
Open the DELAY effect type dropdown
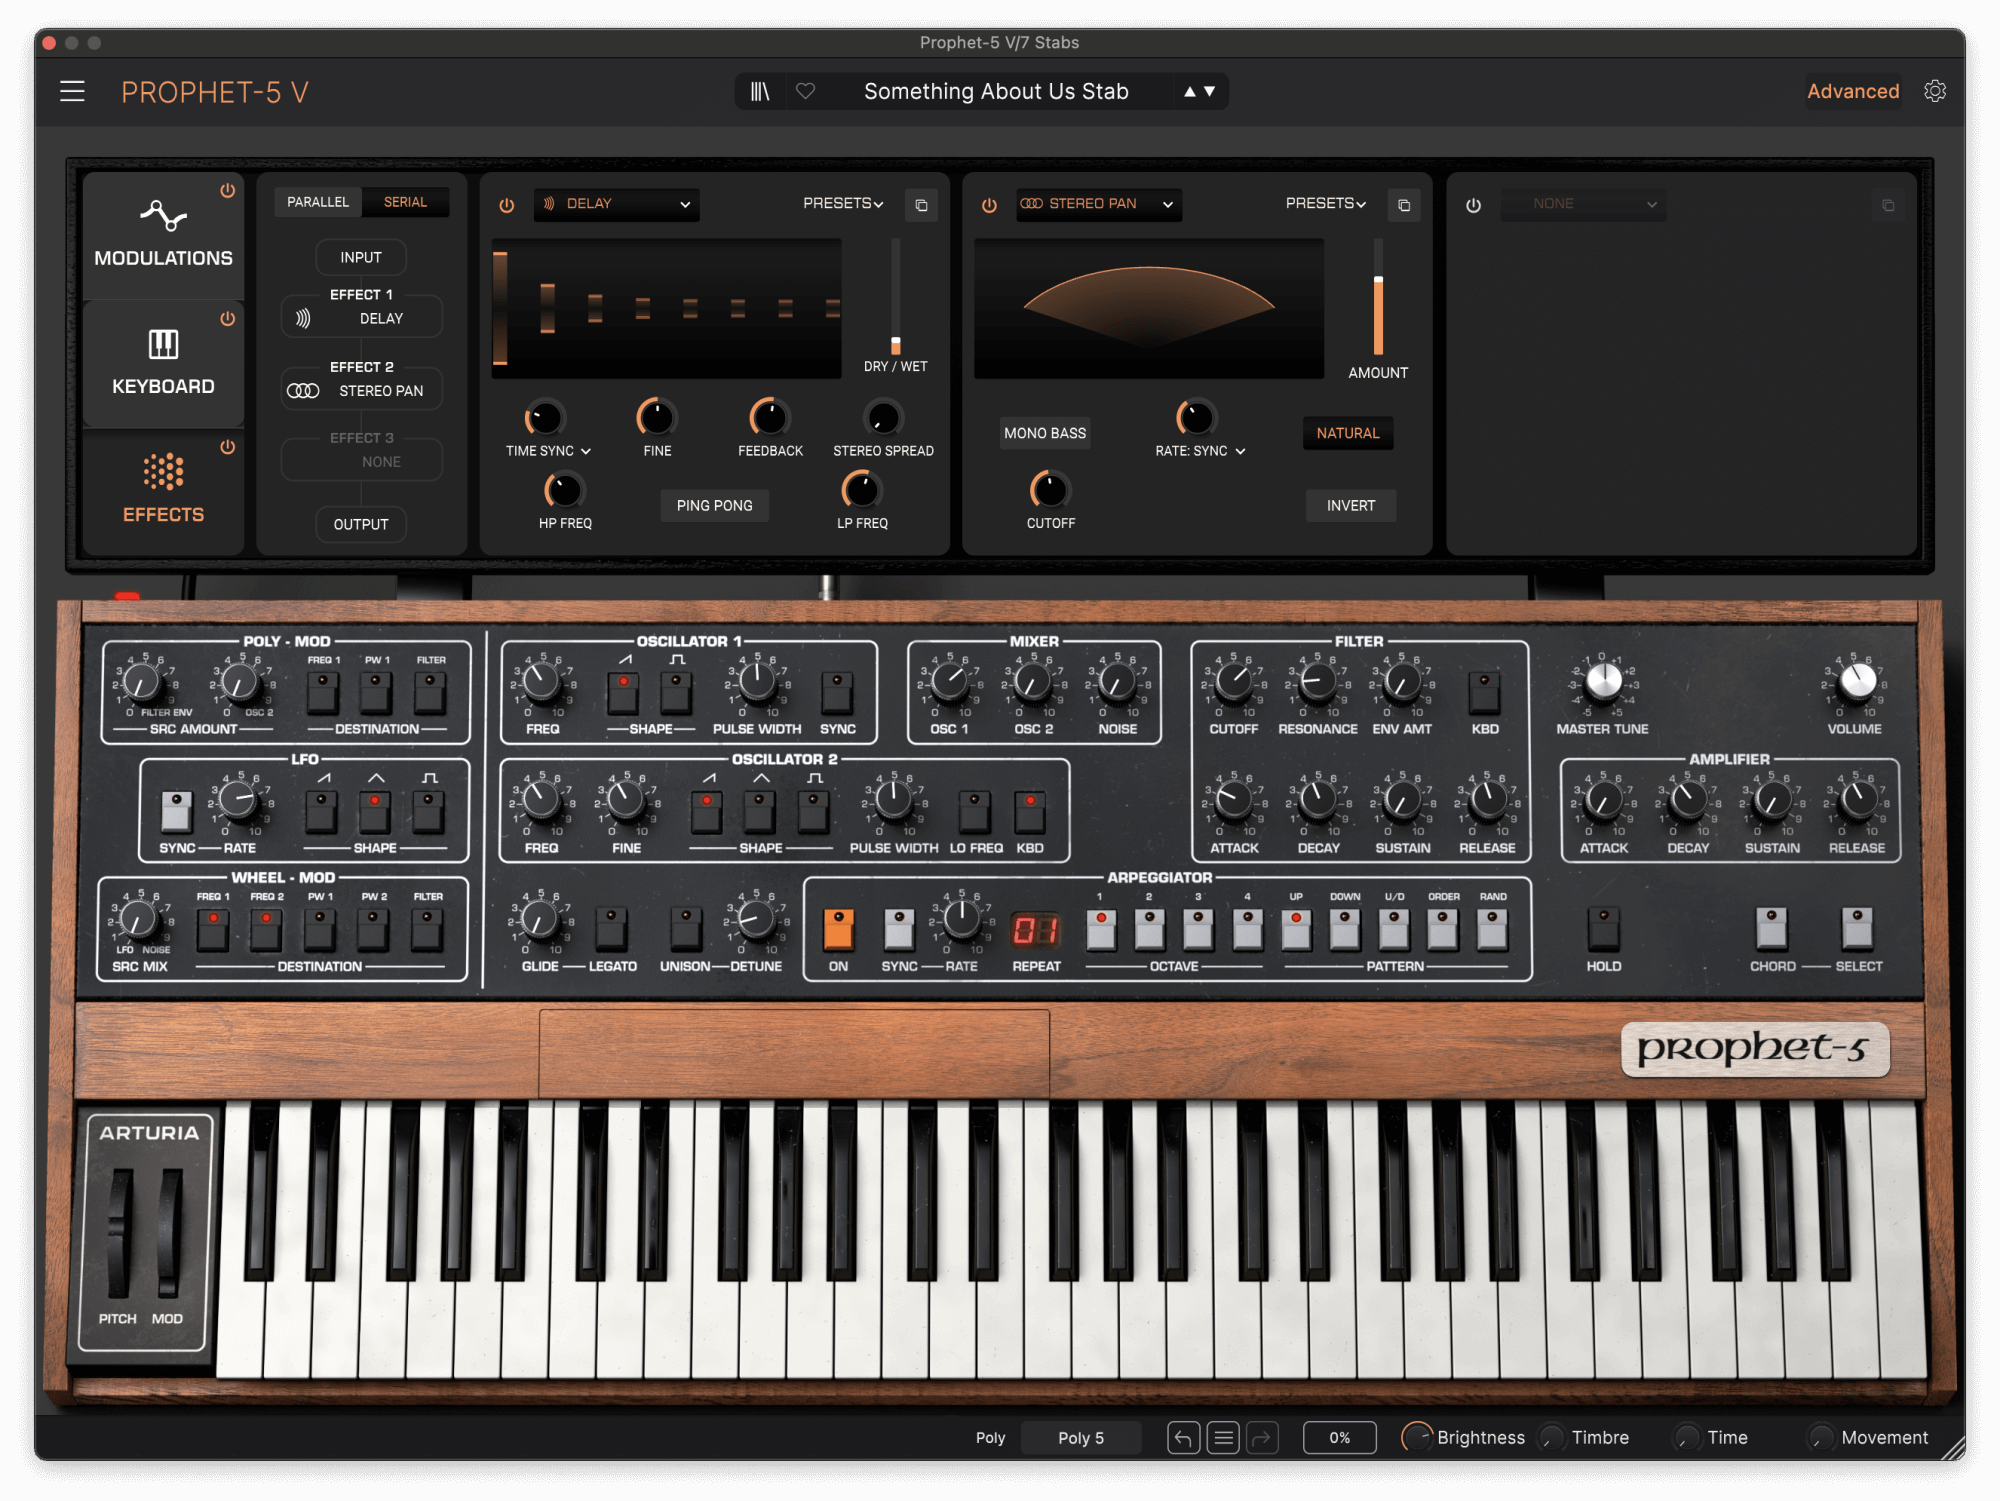(x=616, y=204)
